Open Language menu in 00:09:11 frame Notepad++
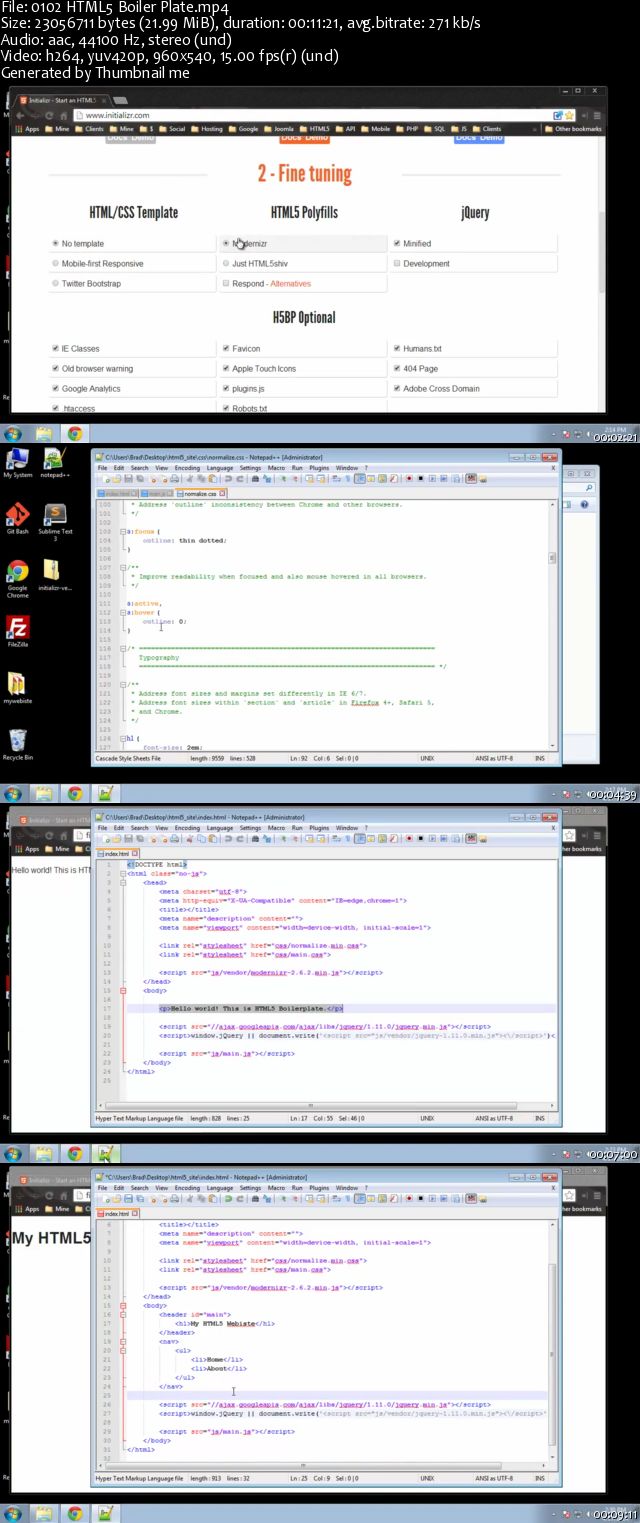Image resolution: width=640 pixels, height=1523 pixels. point(220,1188)
